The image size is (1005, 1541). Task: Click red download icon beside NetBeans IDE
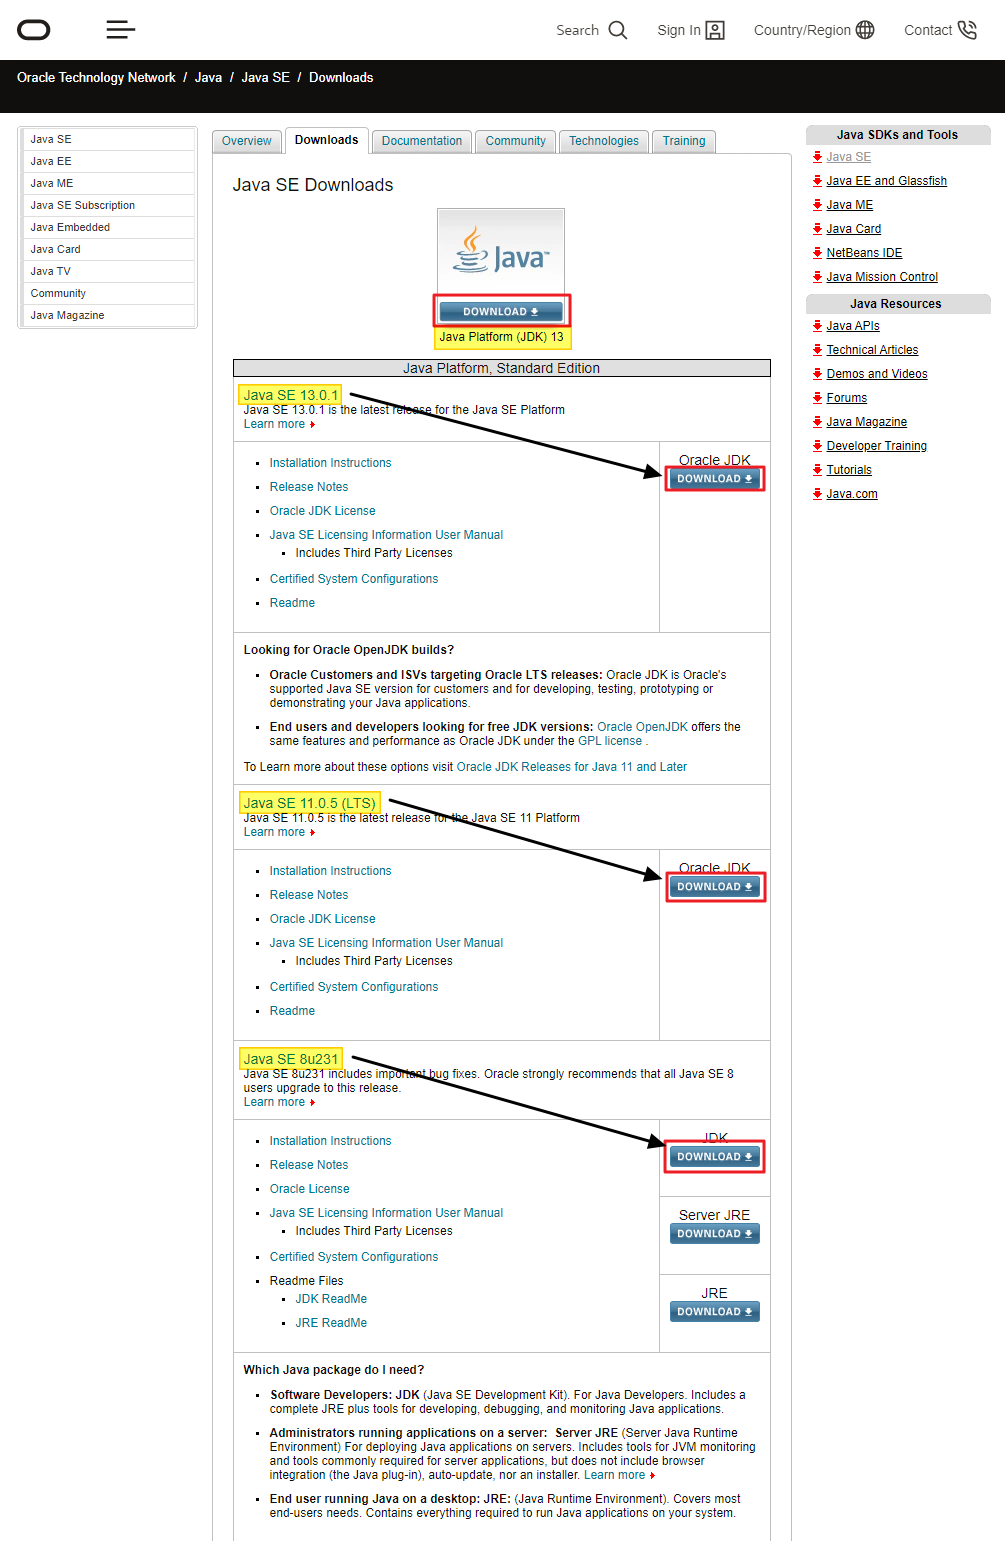[x=817, y=253]
